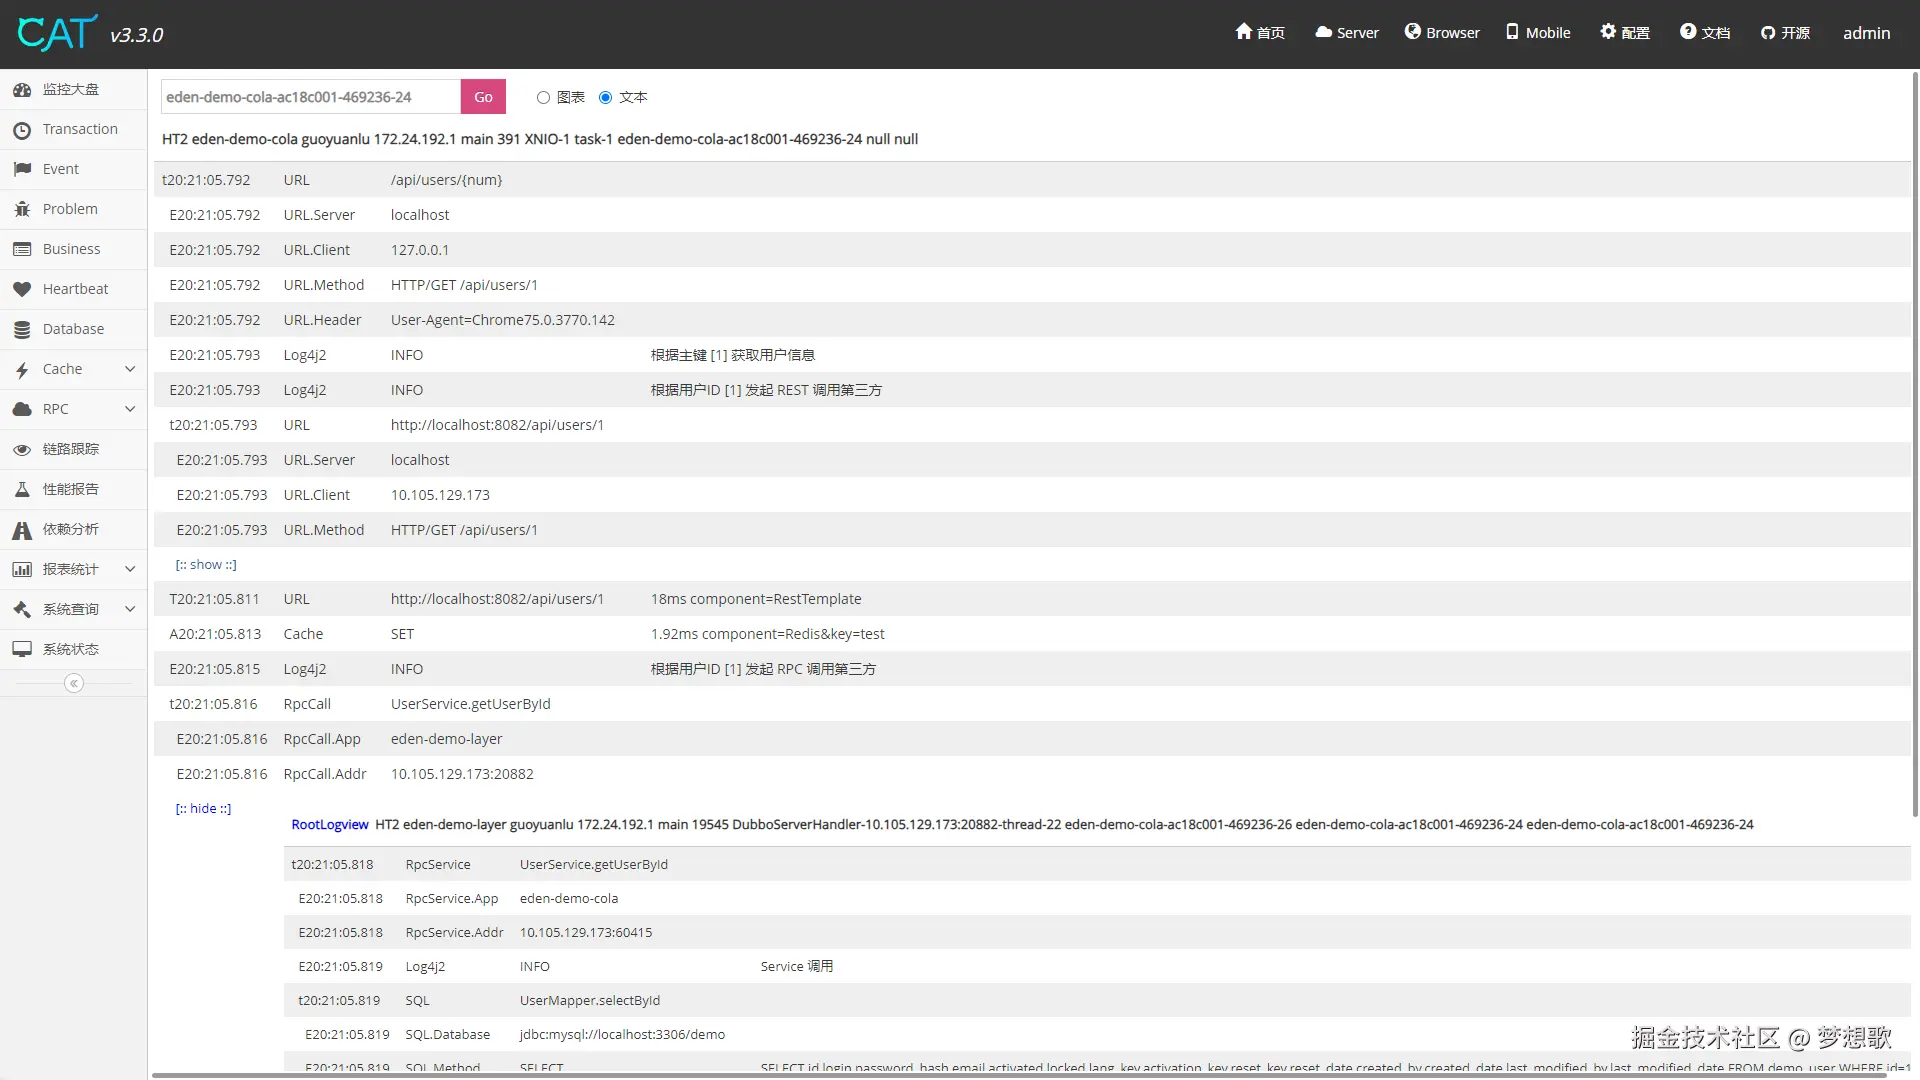Click the message ID input field

310,97
